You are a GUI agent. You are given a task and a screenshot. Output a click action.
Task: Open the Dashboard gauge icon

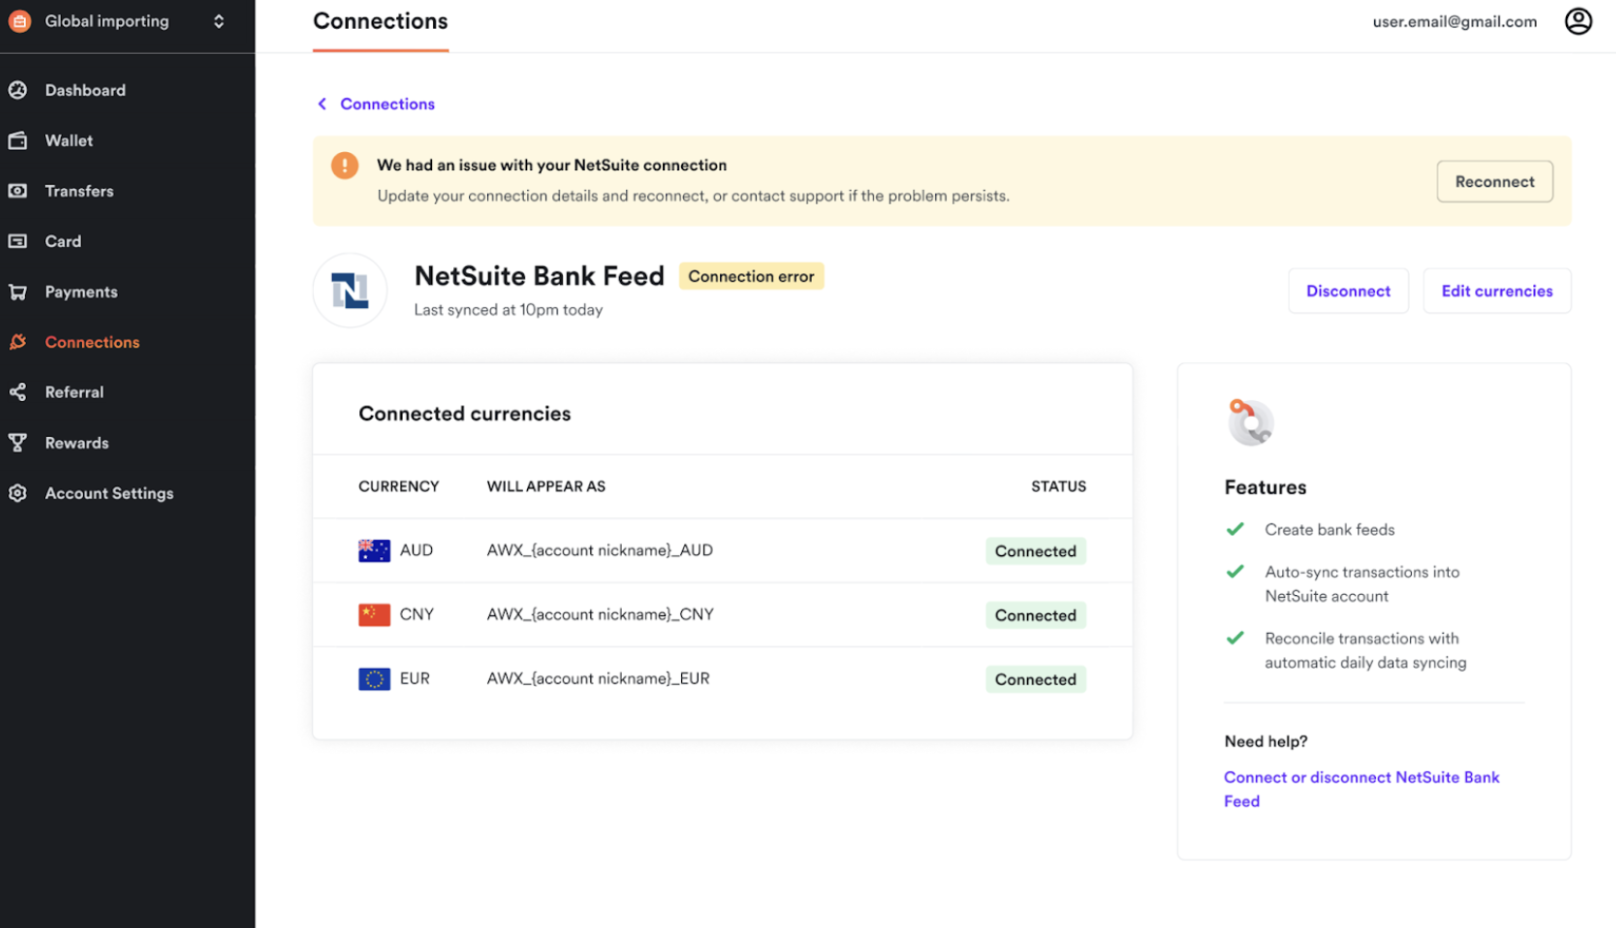[18, 90]
